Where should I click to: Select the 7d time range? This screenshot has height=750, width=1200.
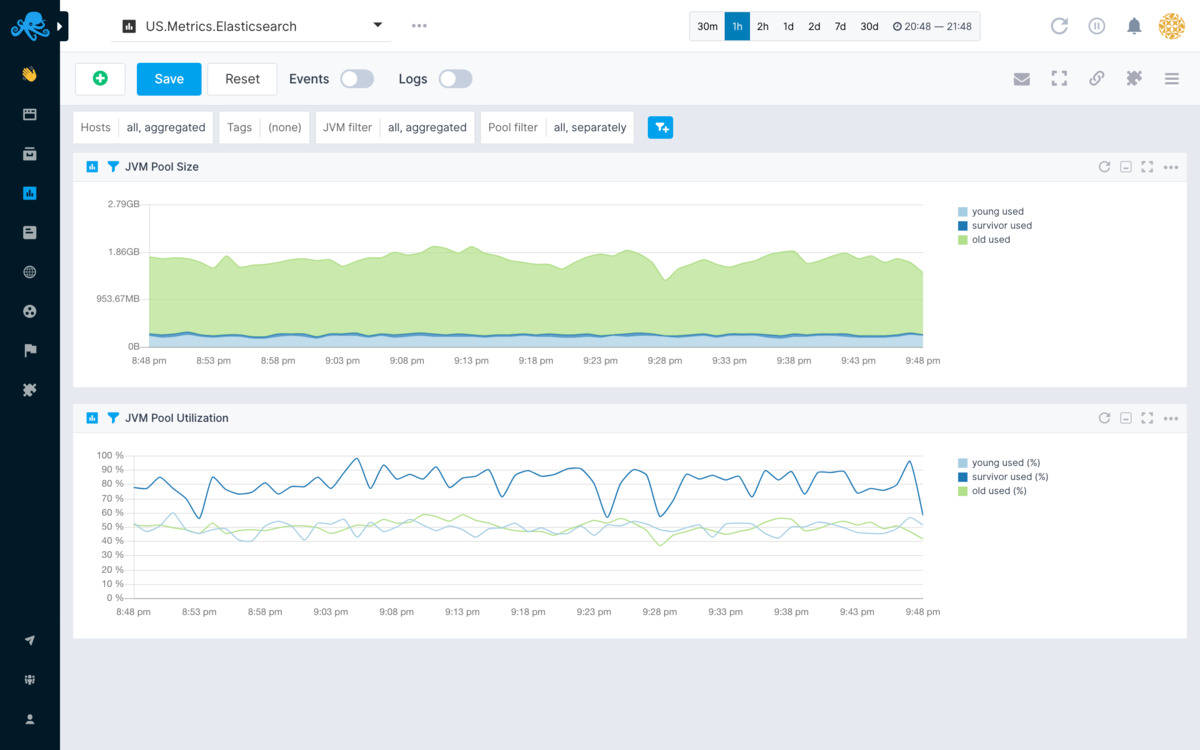coord(840,26)
